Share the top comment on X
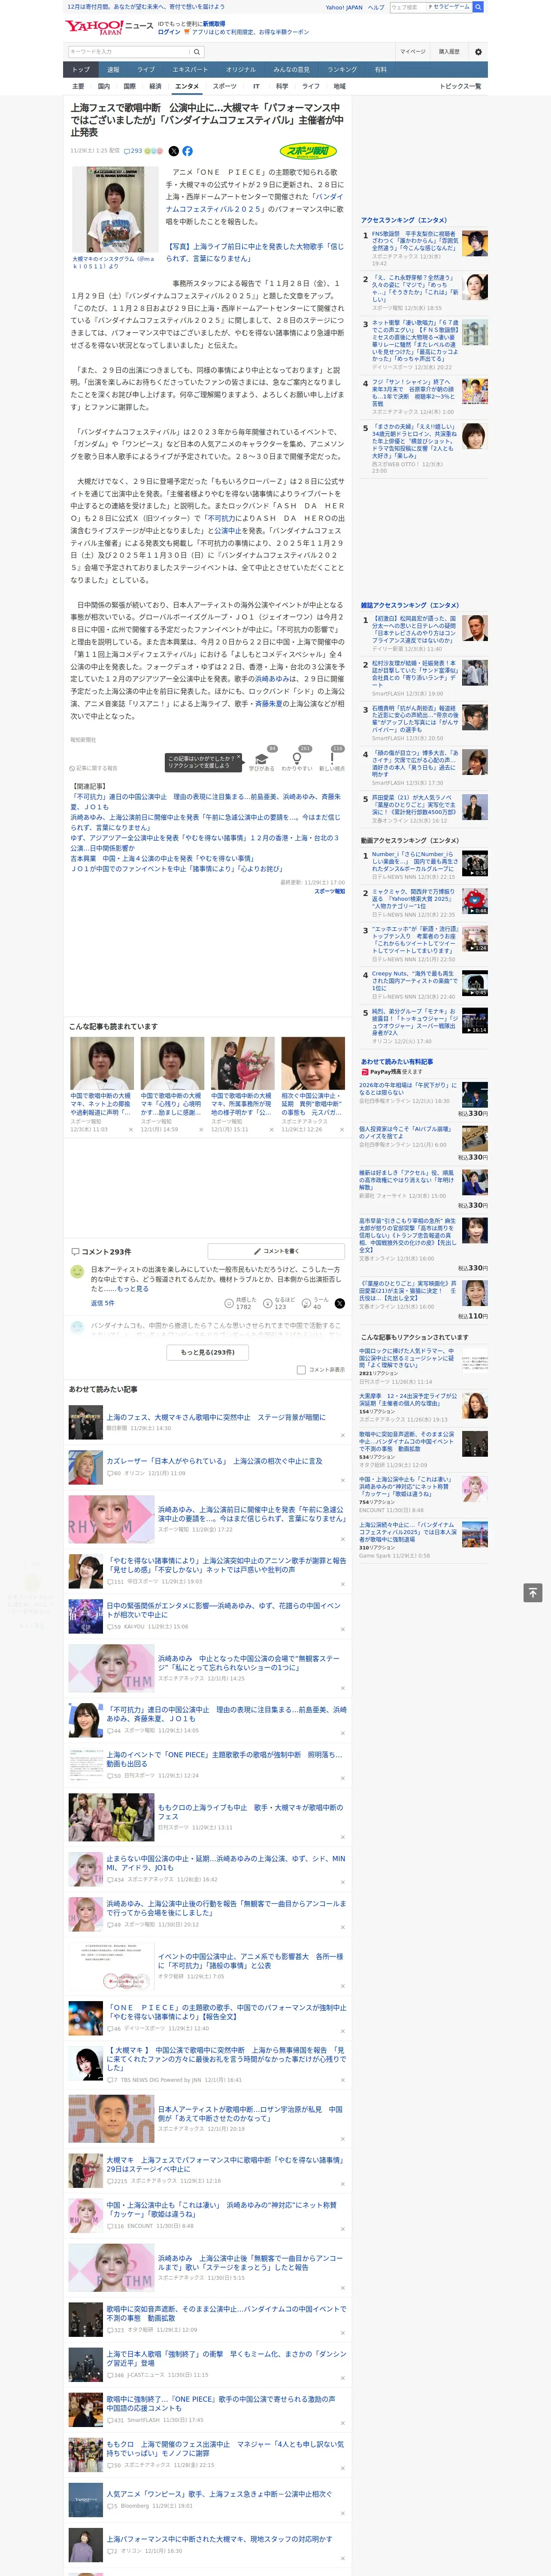The width and height of the screenshot is (551, 2576). pos(339,1303)
